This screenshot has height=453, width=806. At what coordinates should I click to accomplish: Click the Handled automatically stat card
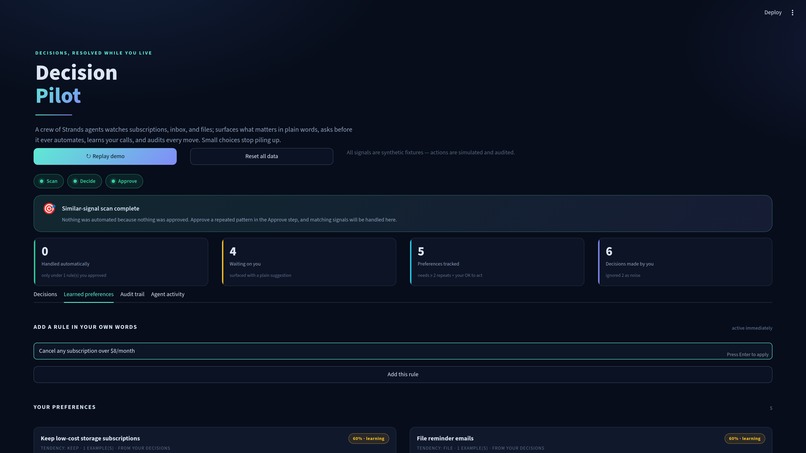coord(121,262)
